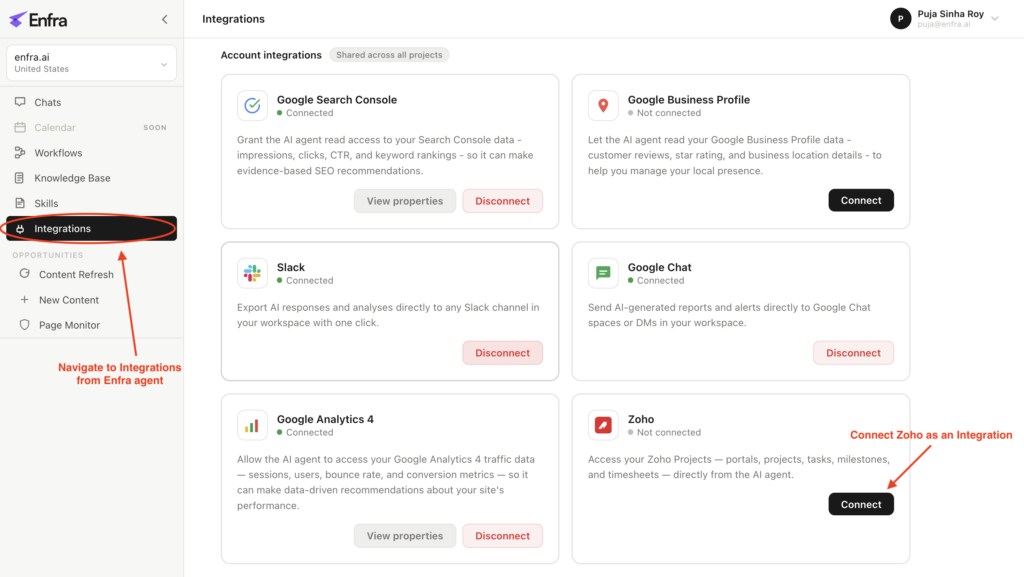Open Workflows from the sidebar

[91, 153]
